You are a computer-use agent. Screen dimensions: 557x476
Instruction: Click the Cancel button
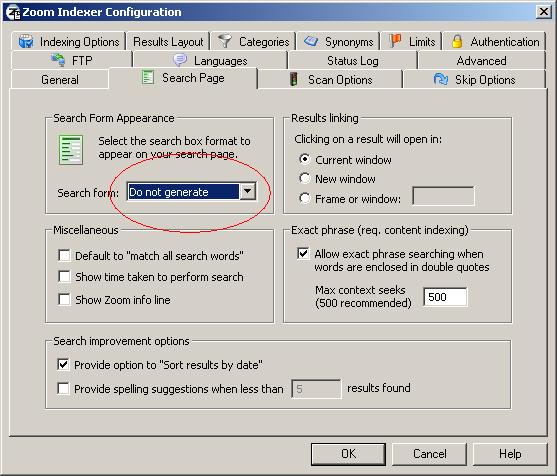pos(429,454)
